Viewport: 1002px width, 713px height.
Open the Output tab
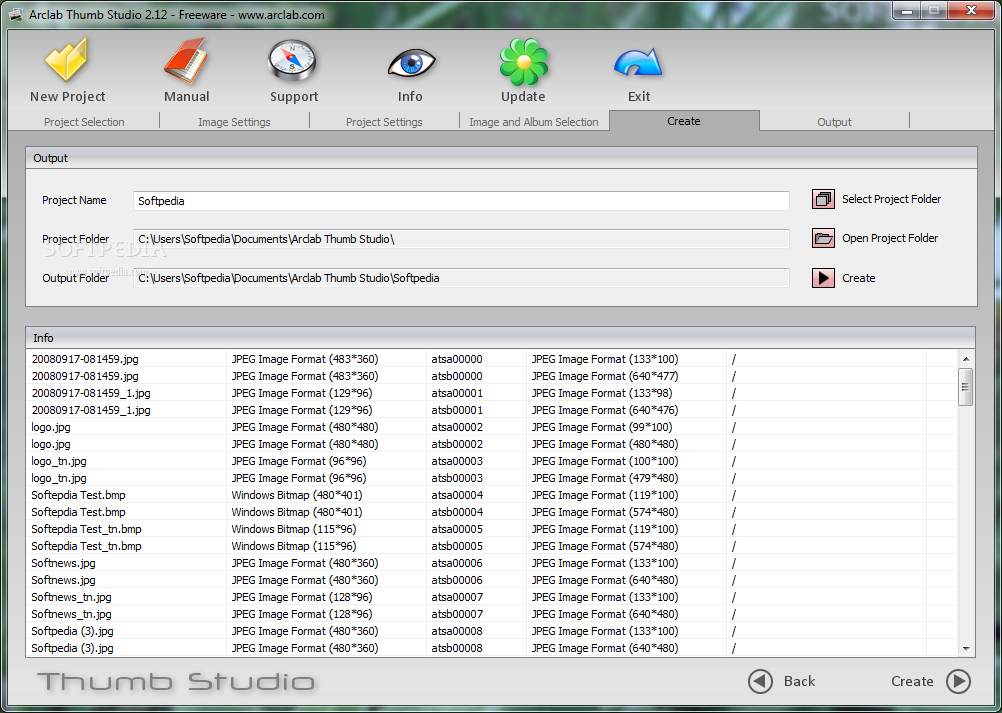click(x=834, y=121)
